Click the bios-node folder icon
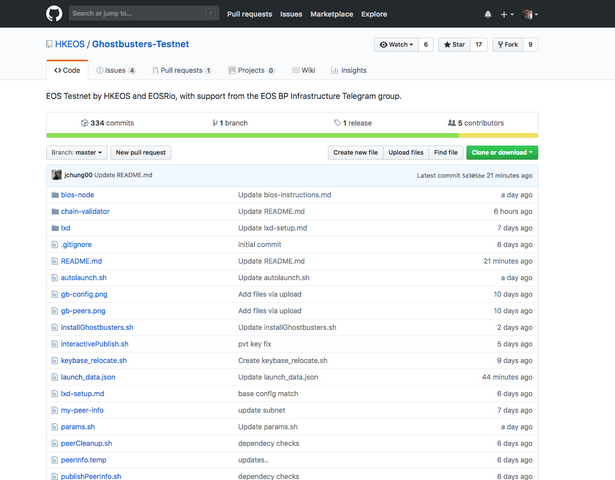The width and height of the screenshot is (615, 480). coord(55,195)
